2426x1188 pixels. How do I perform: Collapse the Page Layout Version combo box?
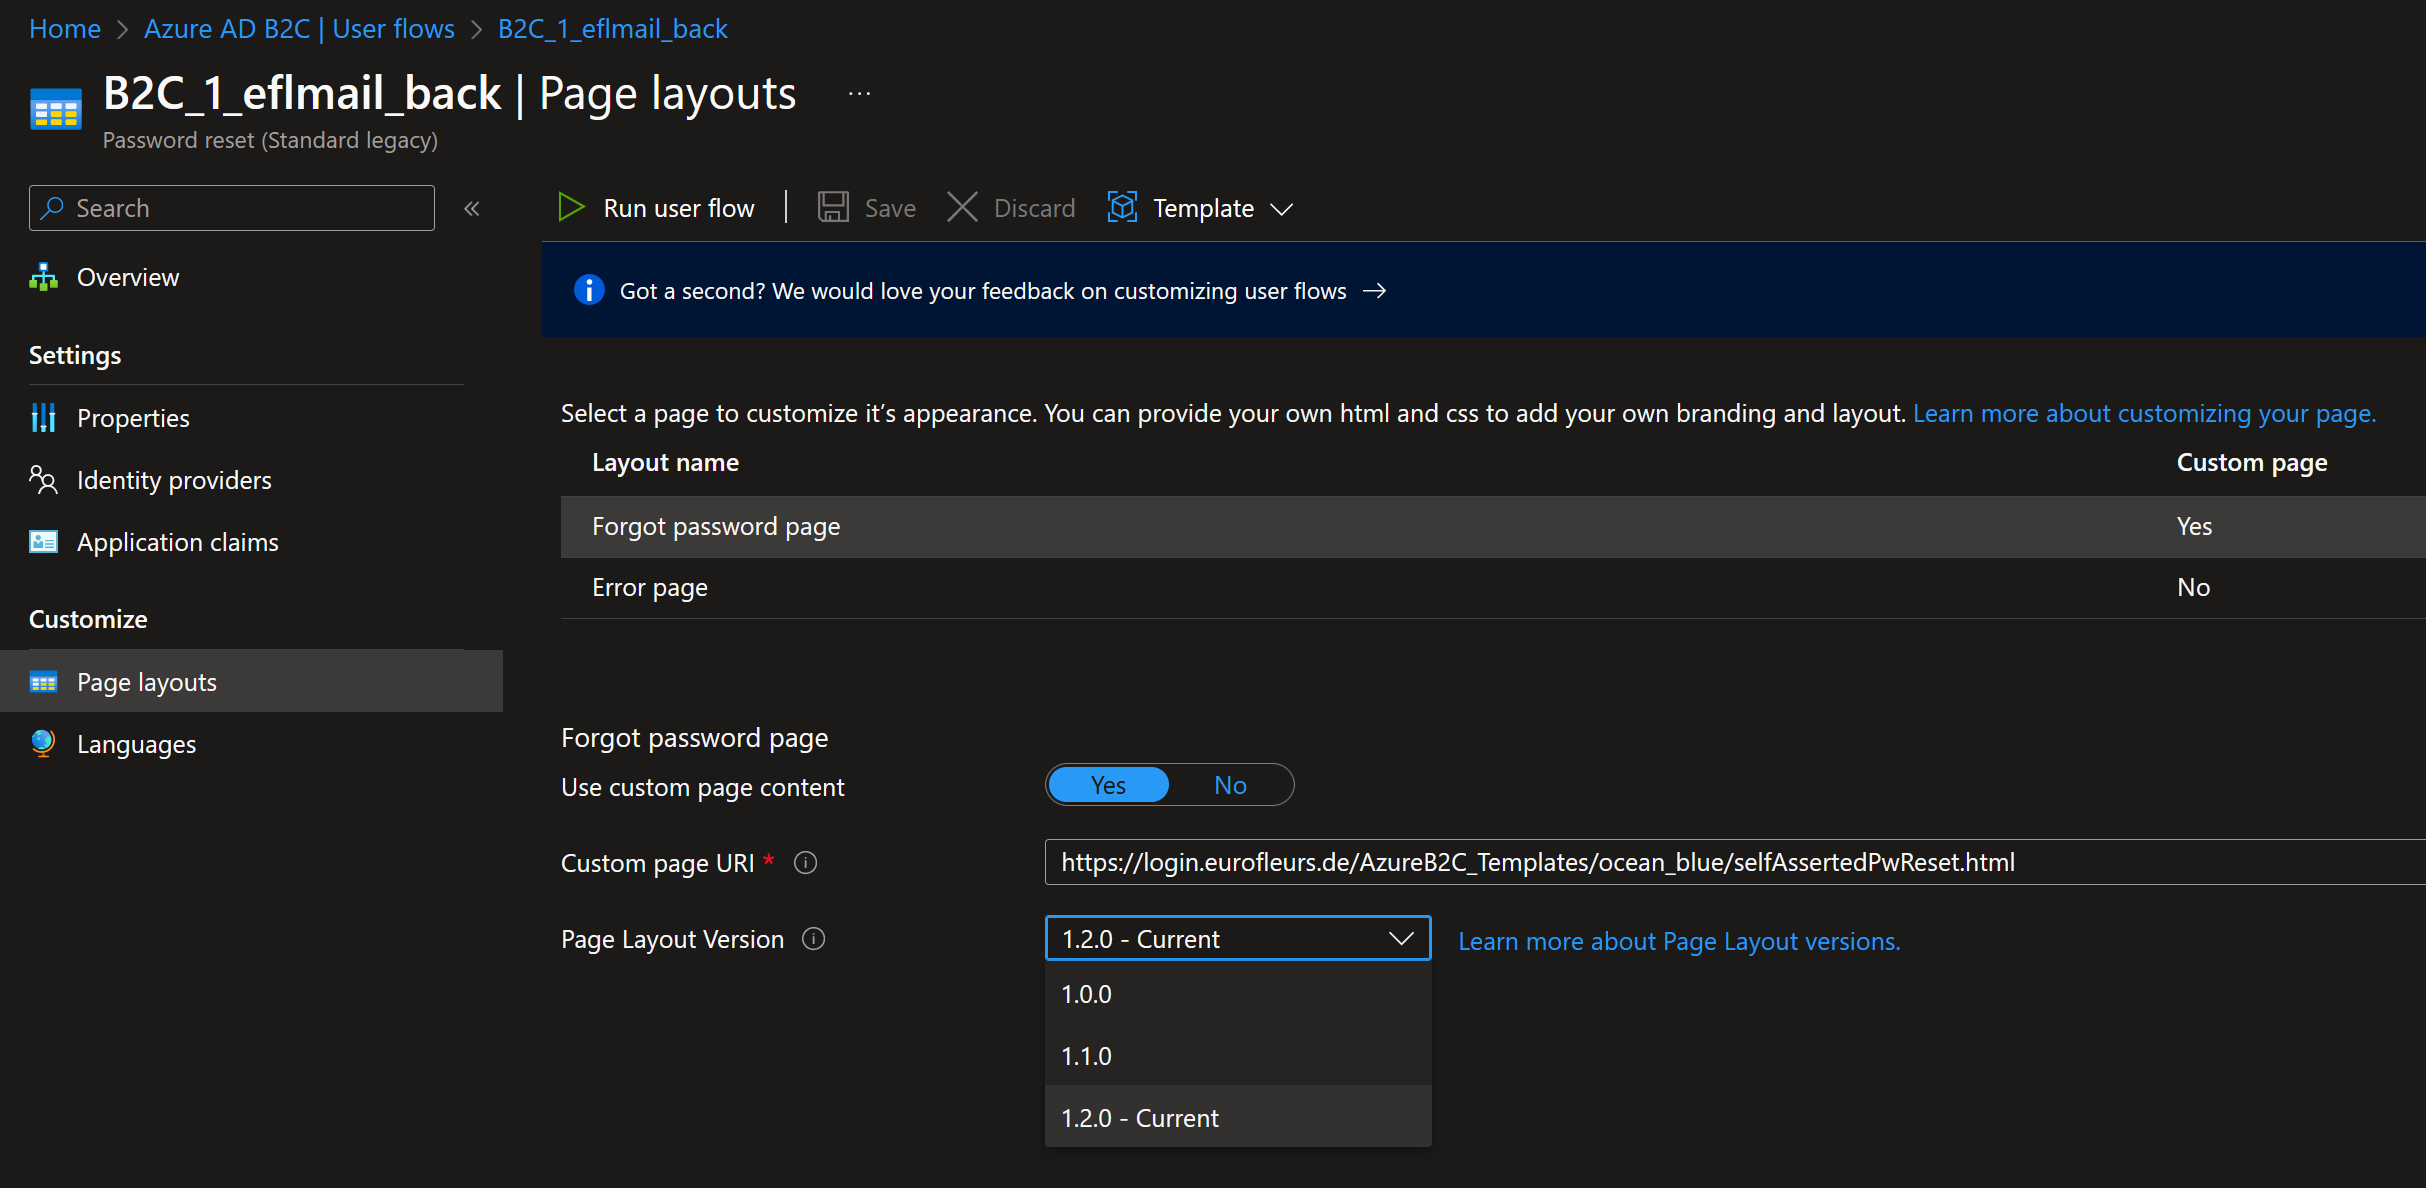pos(1238,939)
